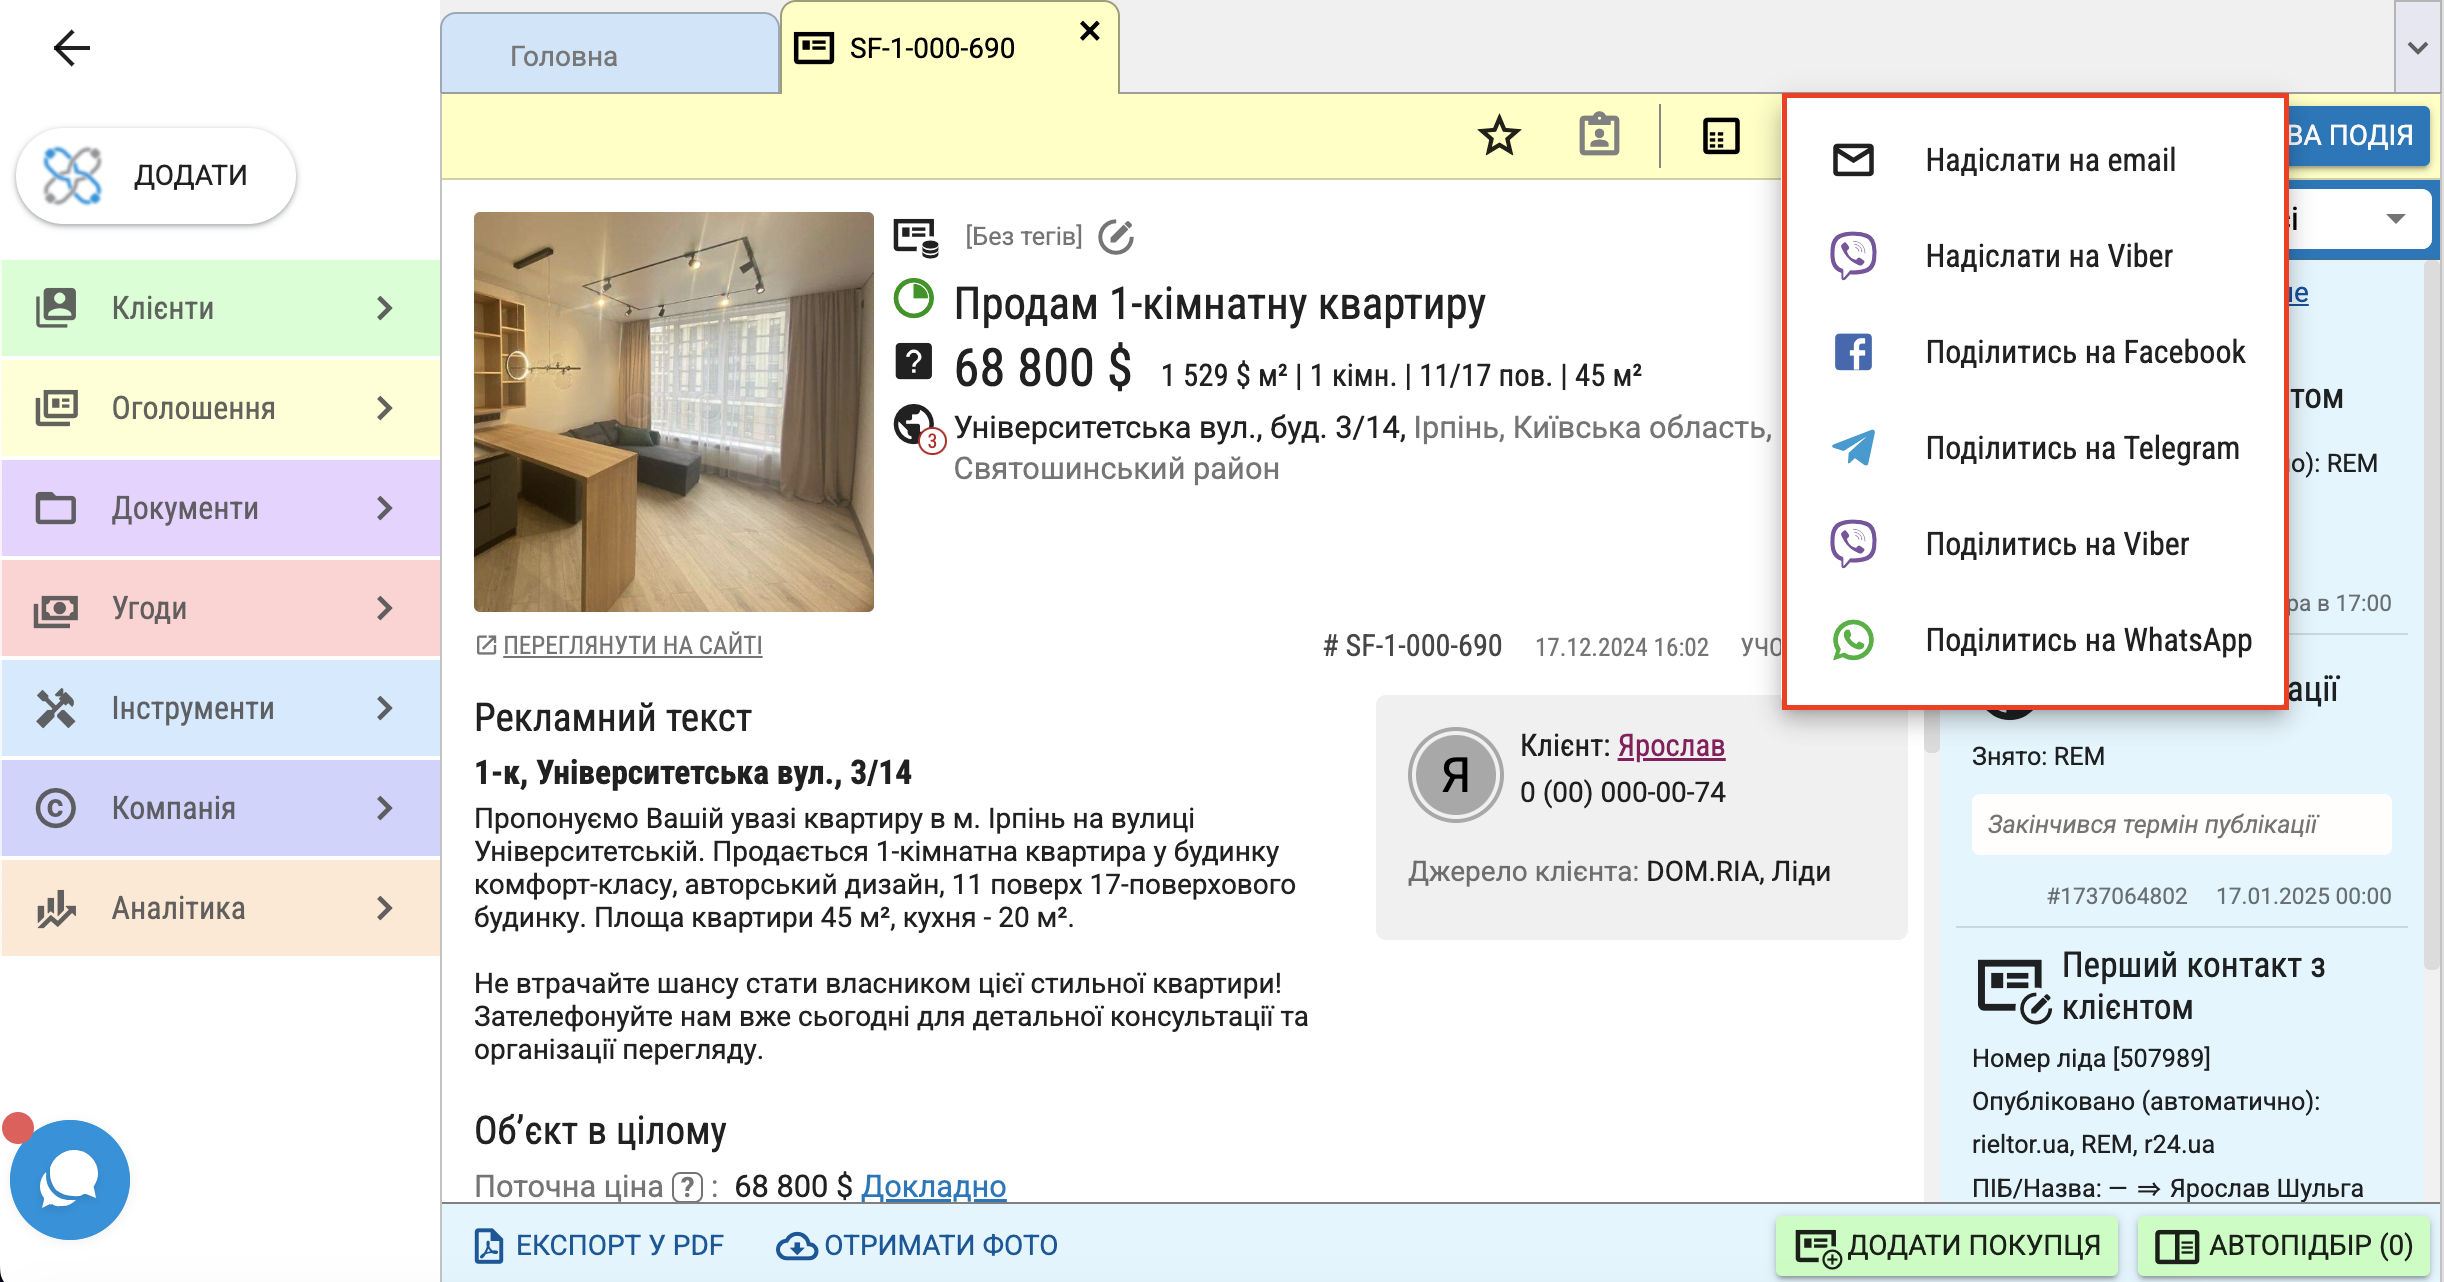Click ДОДАТИ ПОКУПЦЯ button
The image size is (2444, 1282).
coord(1948,1245)
